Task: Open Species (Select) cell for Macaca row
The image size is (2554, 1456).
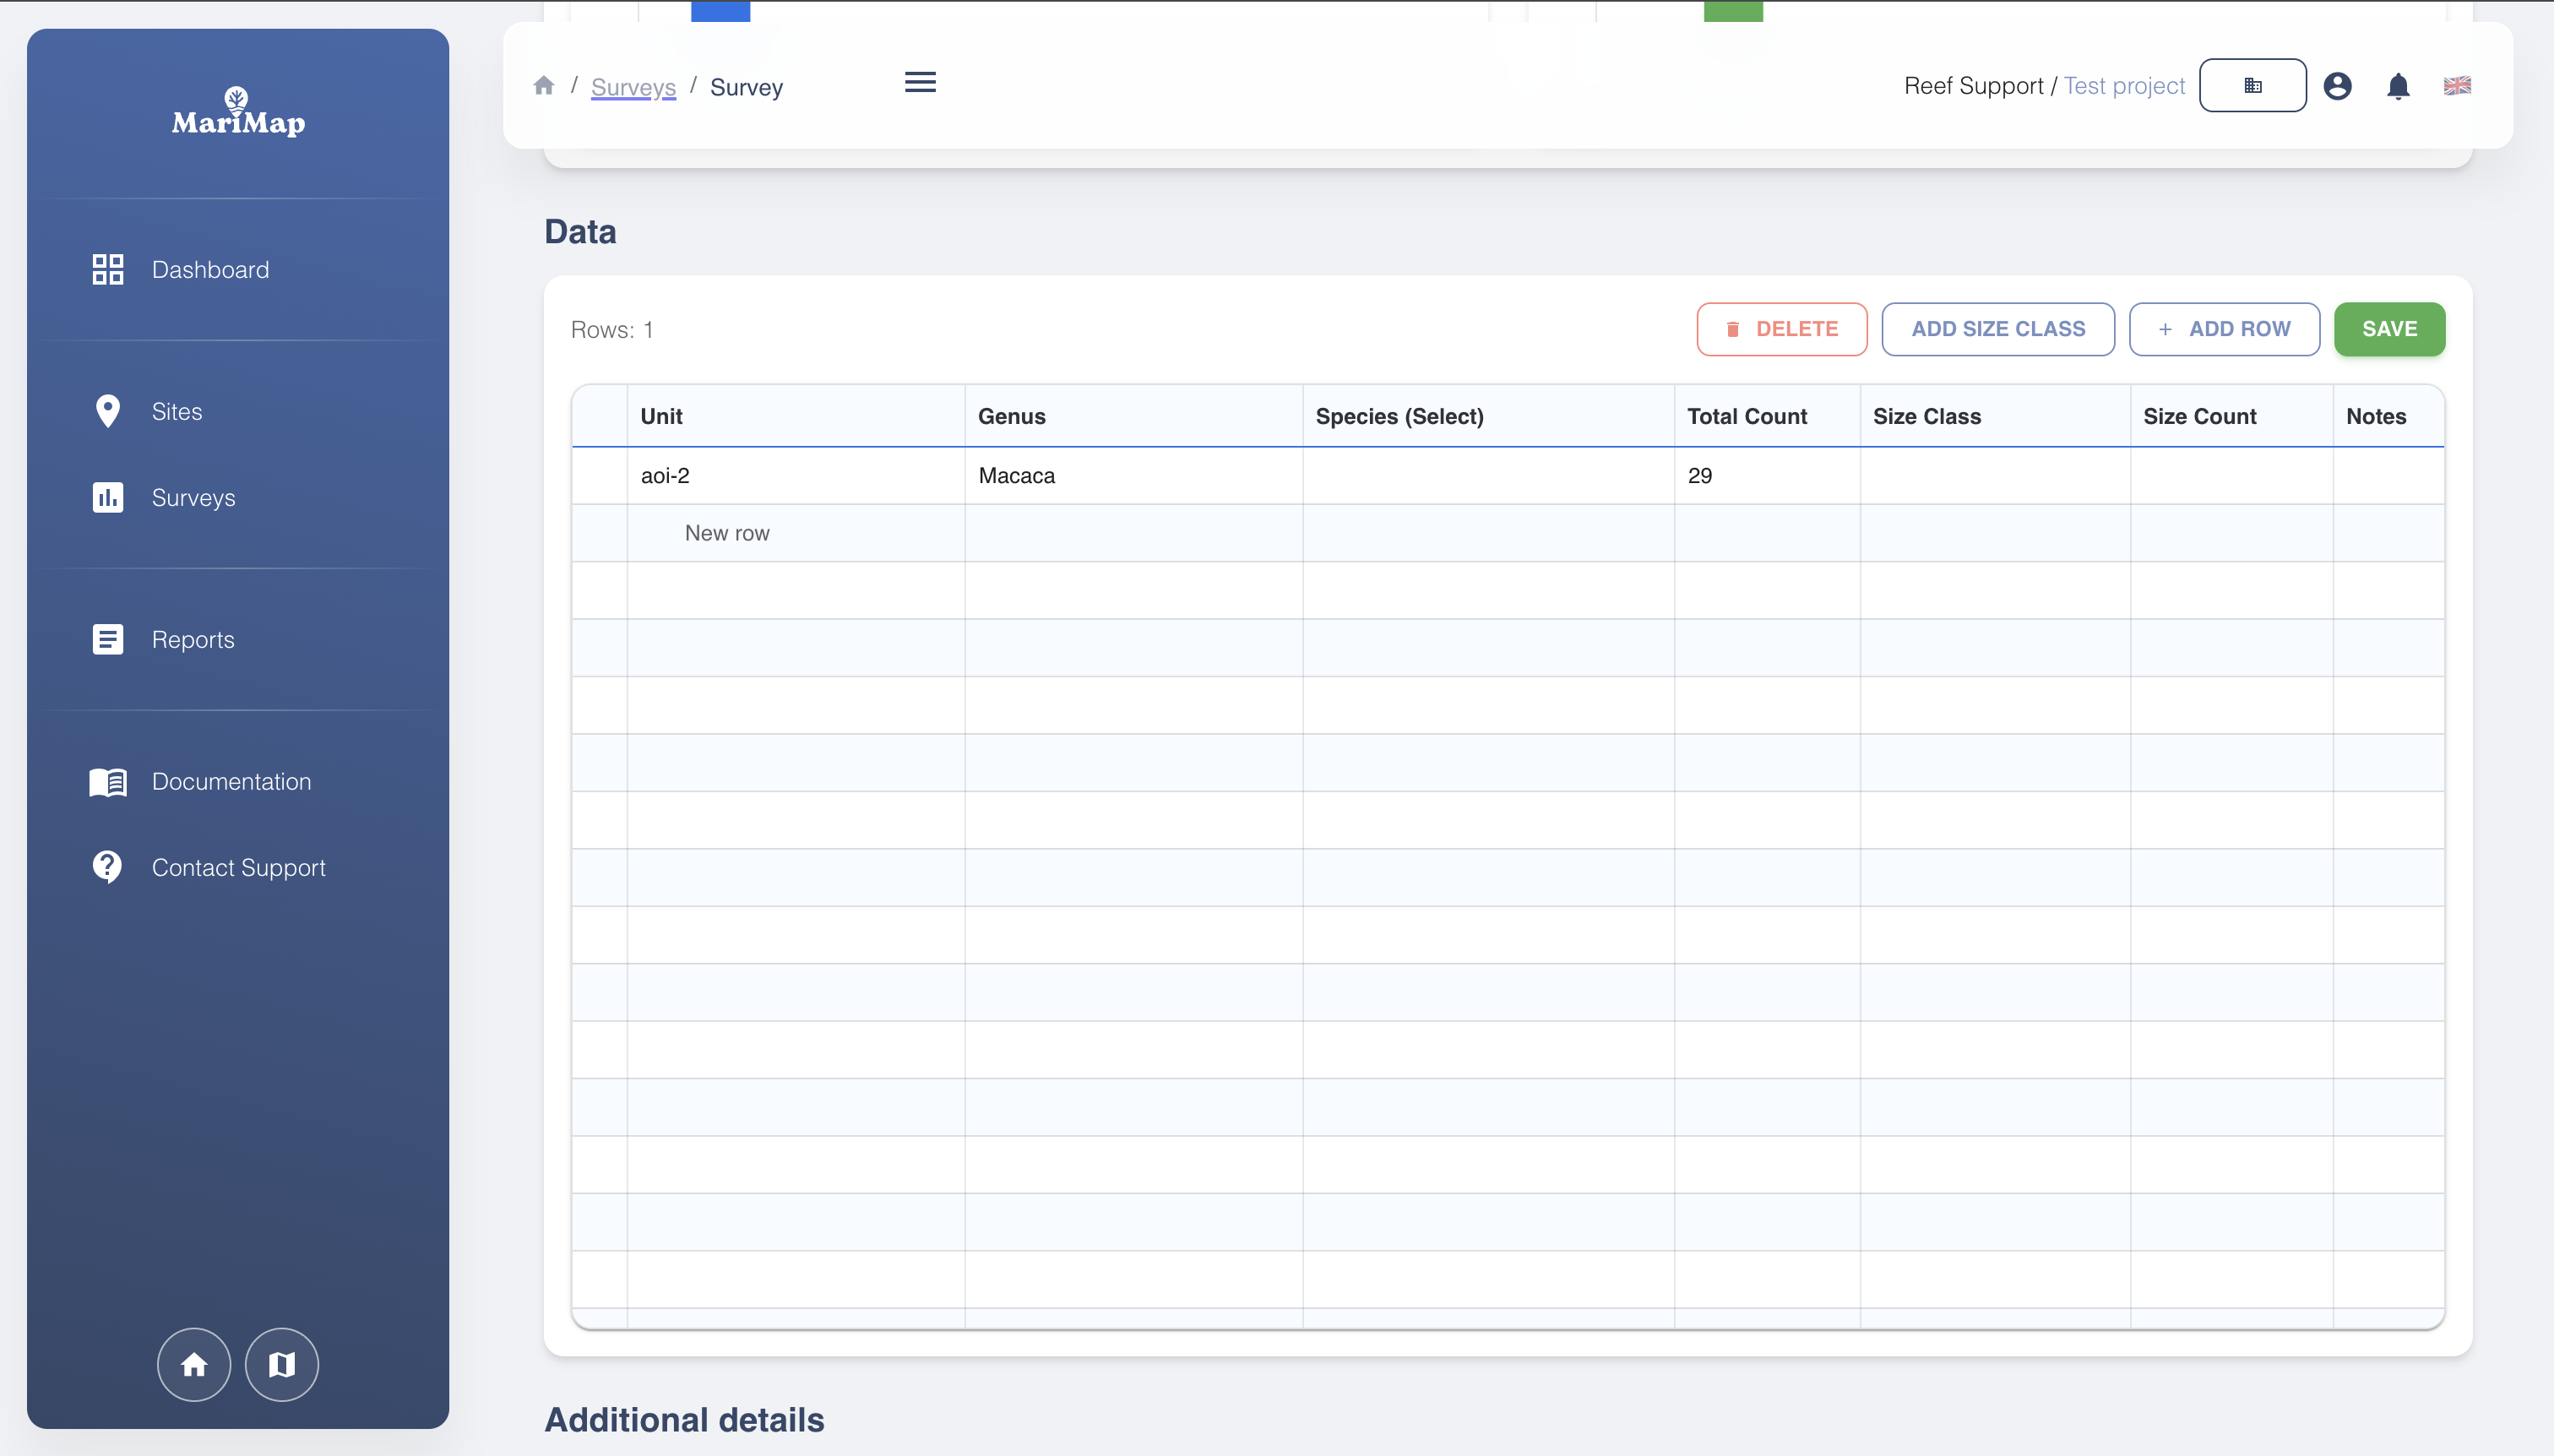Action: pyautogui.click(x=1487, y=476)
